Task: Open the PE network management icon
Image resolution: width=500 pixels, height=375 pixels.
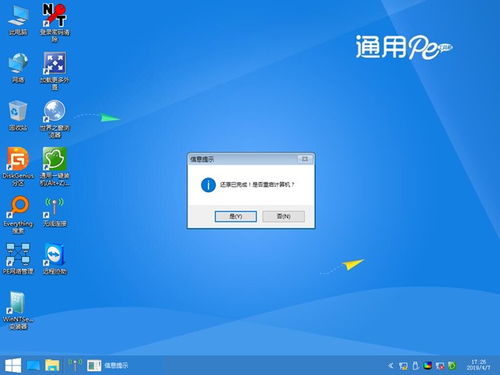Action: [18, 259]
